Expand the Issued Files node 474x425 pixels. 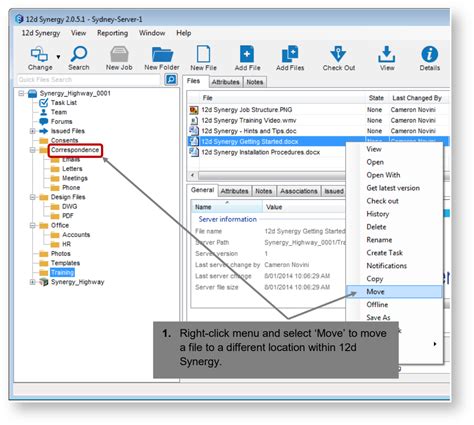[33, 131]
